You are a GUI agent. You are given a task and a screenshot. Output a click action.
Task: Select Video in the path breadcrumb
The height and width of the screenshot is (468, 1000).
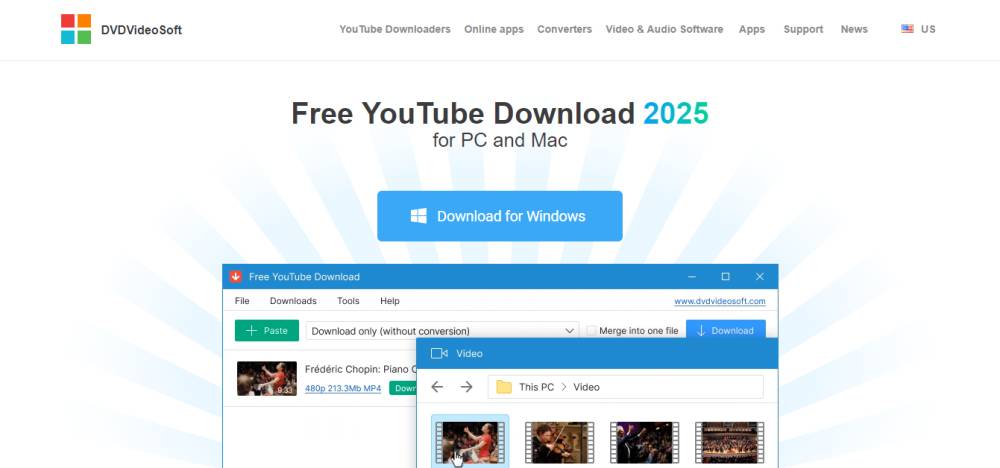point(586,387)
